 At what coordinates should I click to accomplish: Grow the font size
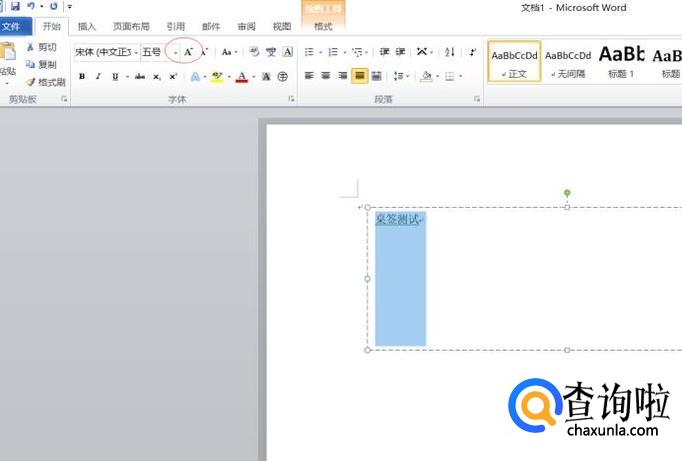(188, 52)
